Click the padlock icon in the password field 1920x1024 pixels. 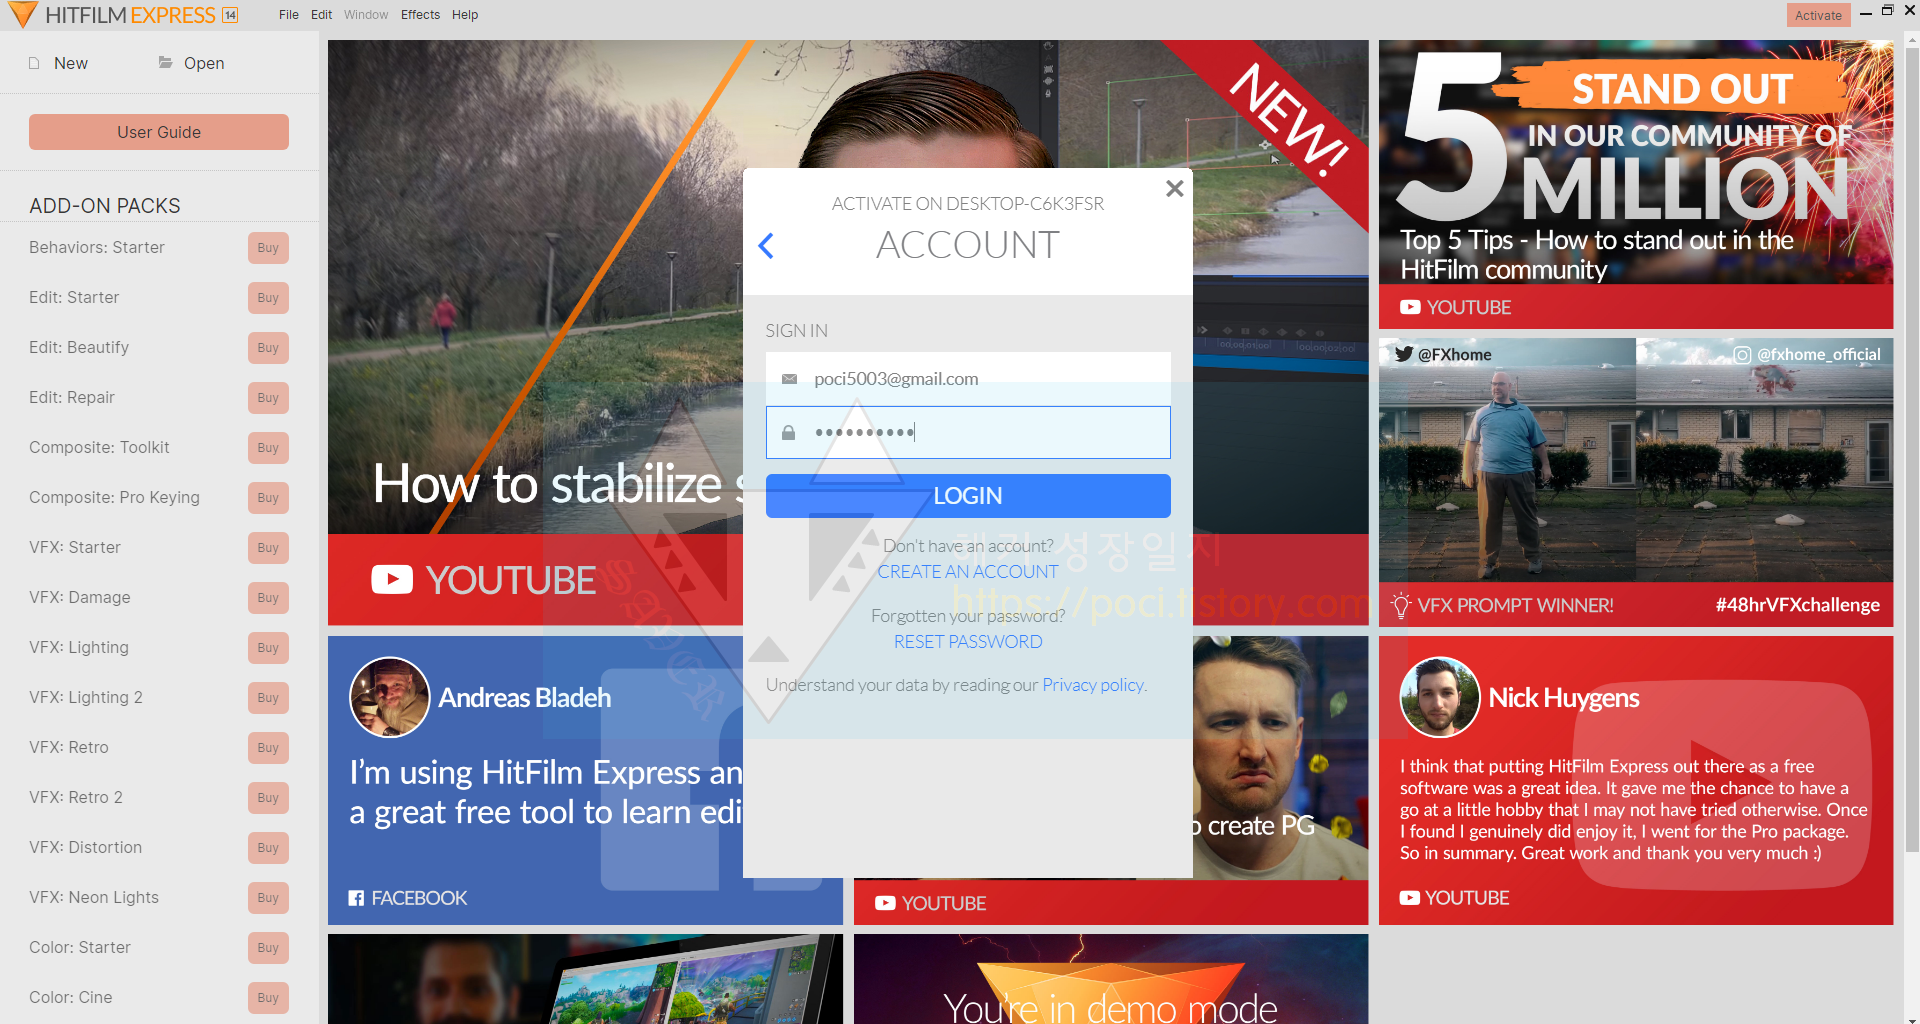pos(788,432)
